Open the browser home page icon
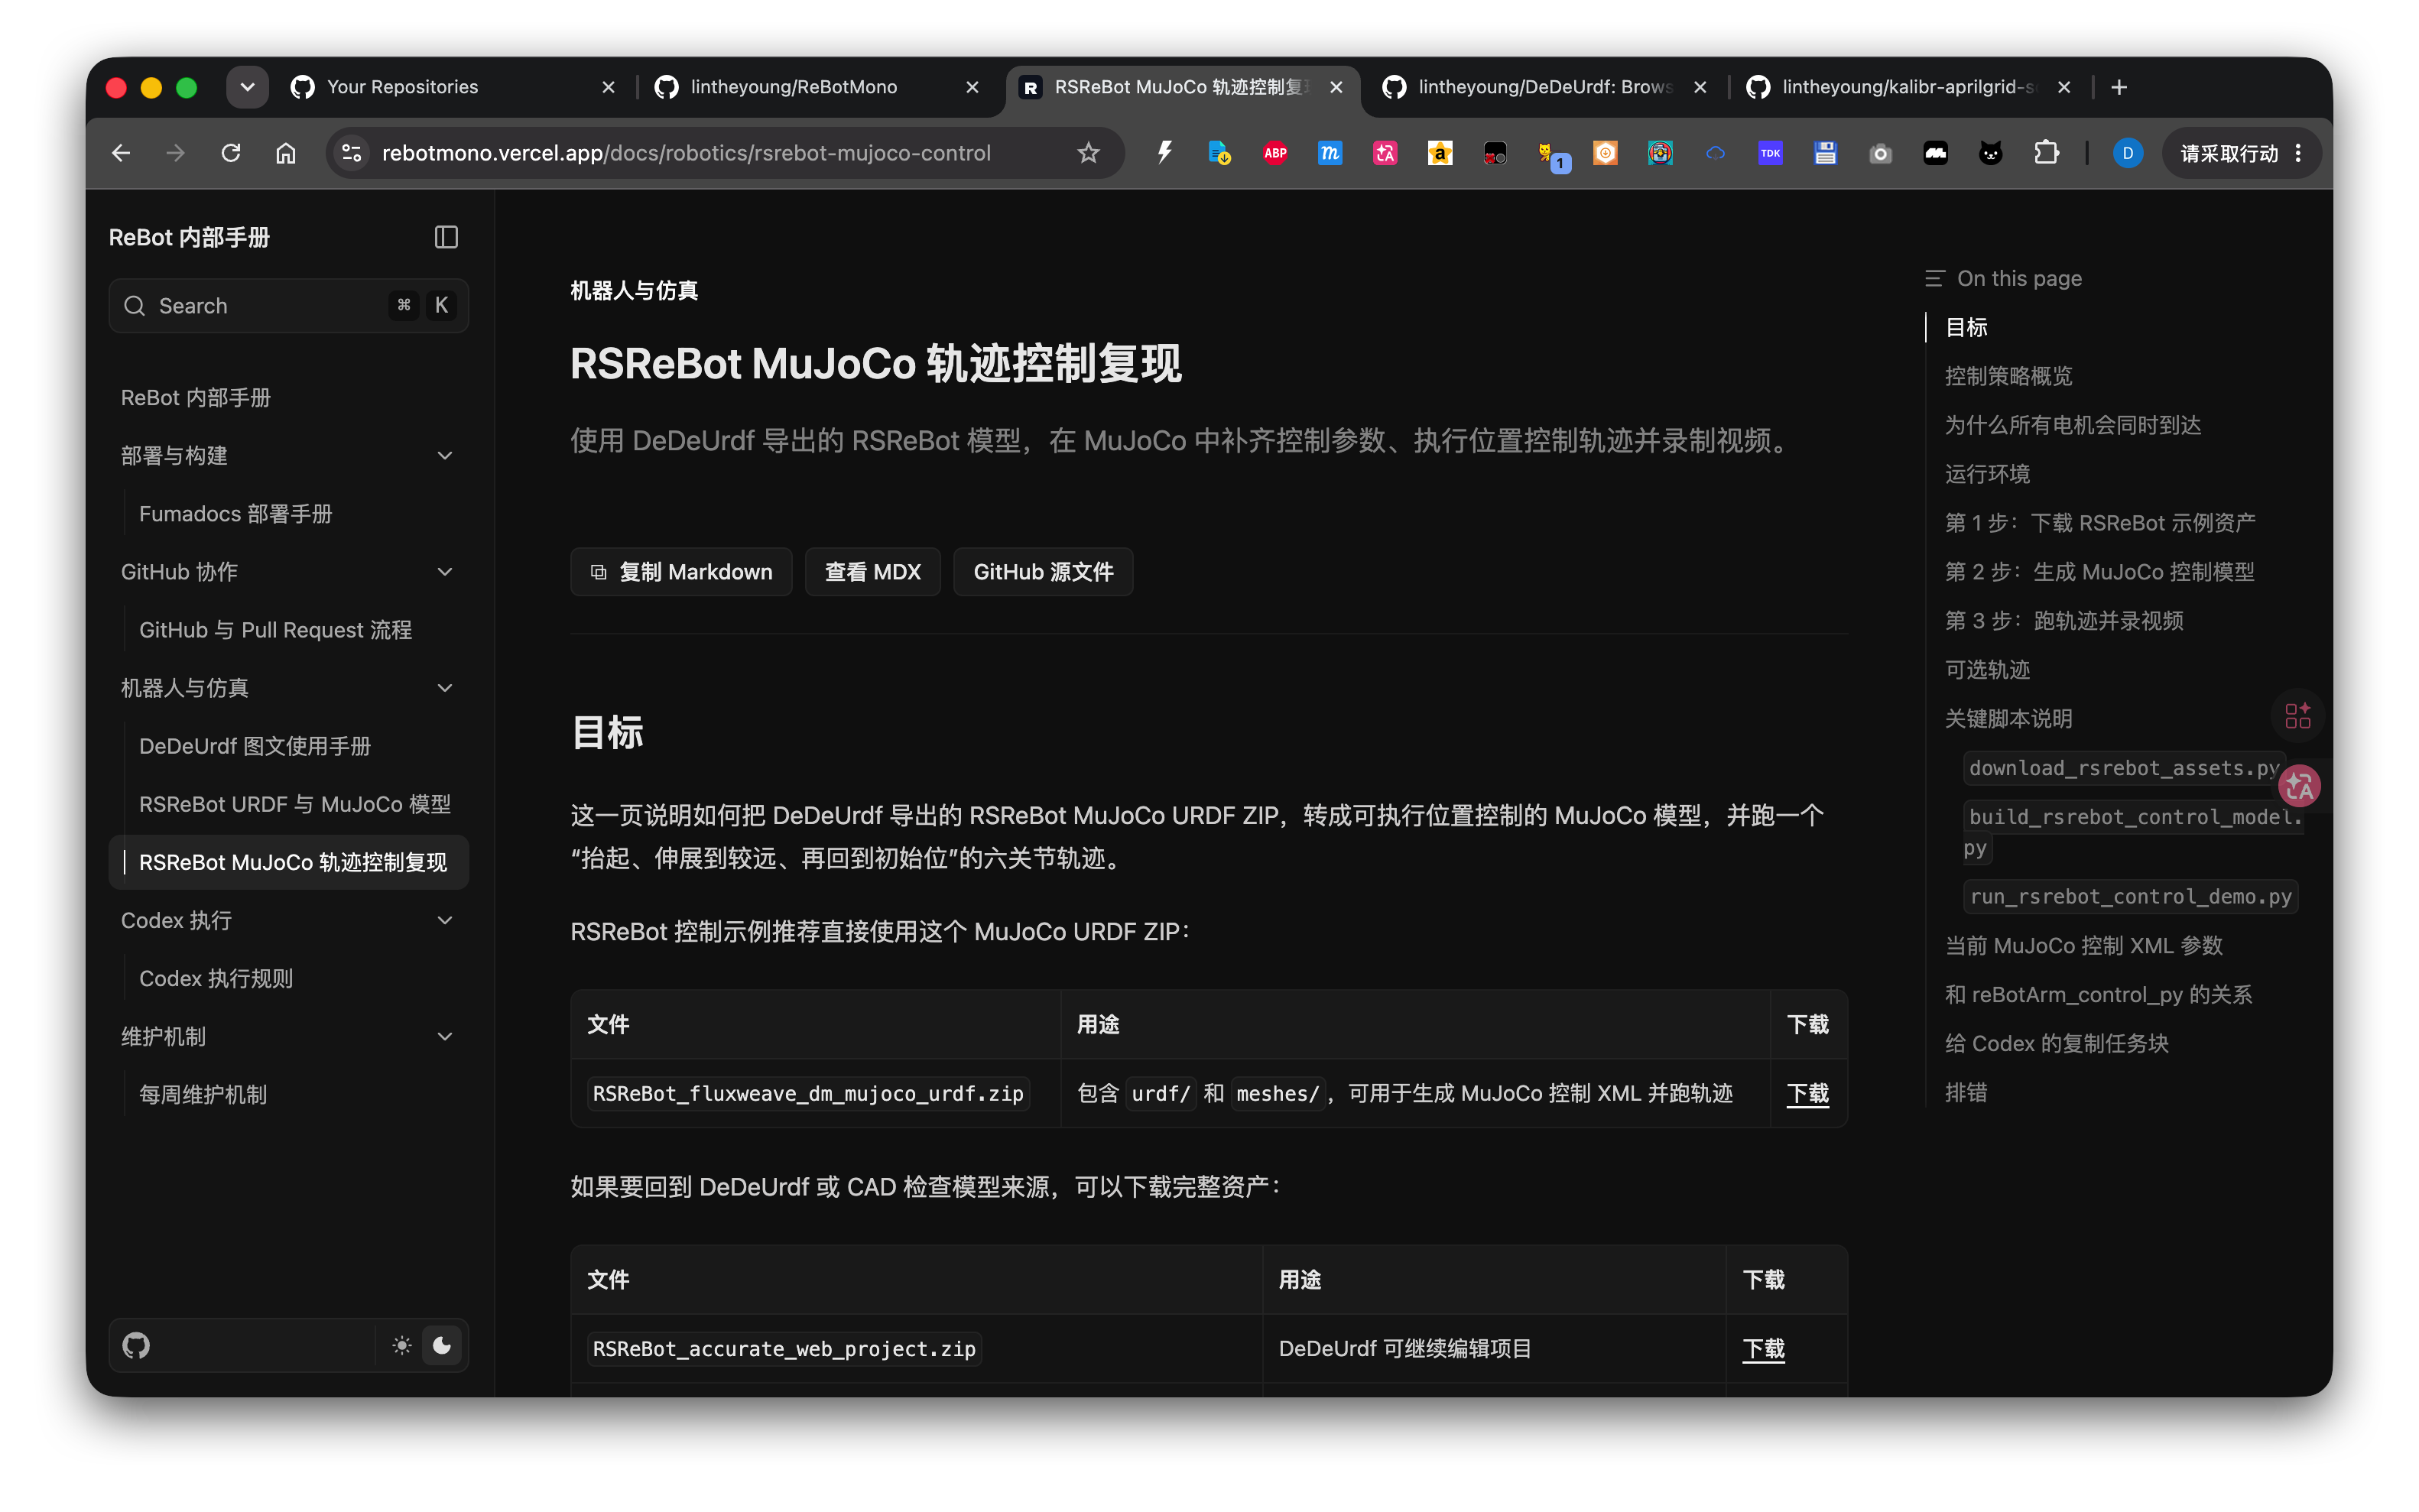This screenshot has height=1512, width=2419. pos(286,153)
